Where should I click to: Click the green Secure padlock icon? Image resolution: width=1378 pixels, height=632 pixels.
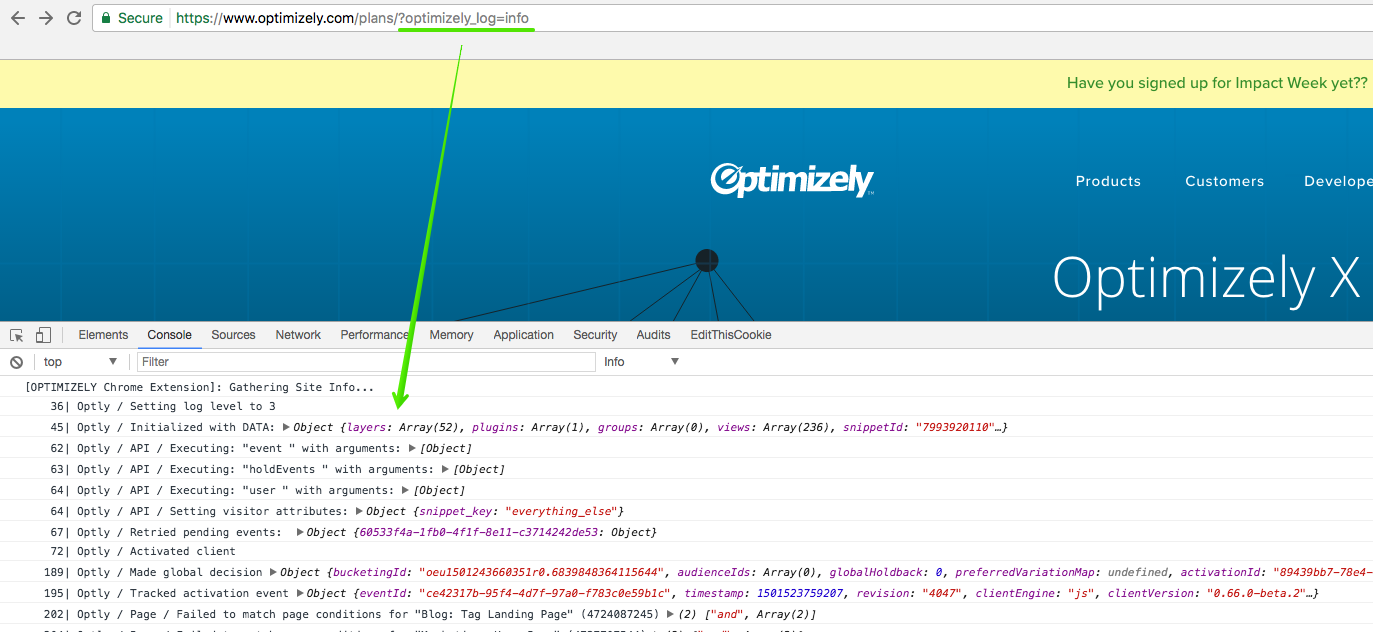click(x=106, y=18)
